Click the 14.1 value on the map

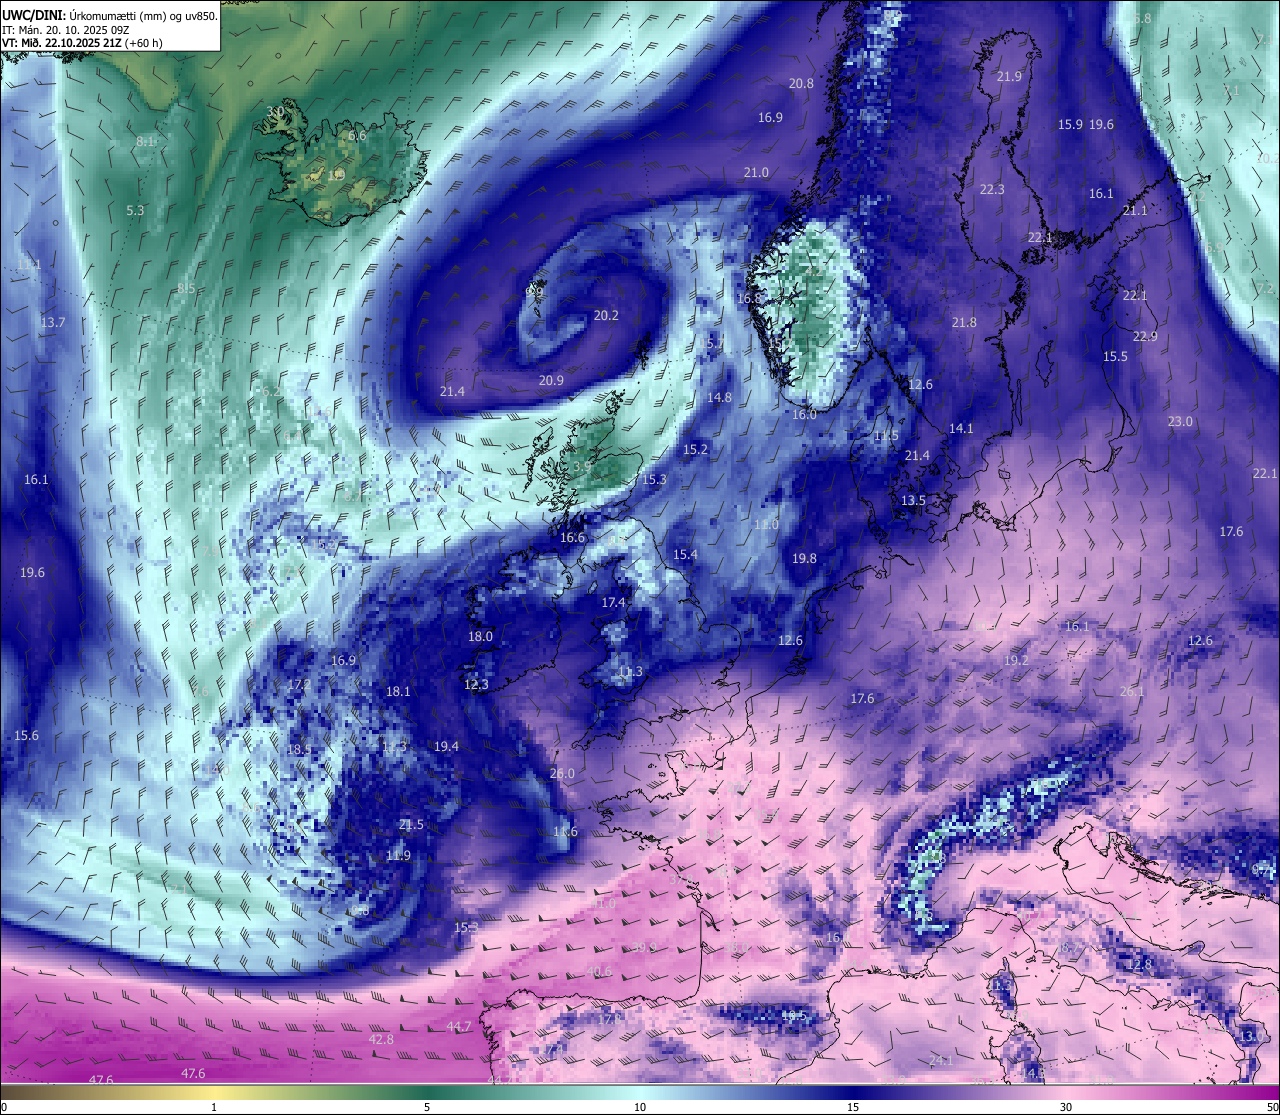point(961,428)
